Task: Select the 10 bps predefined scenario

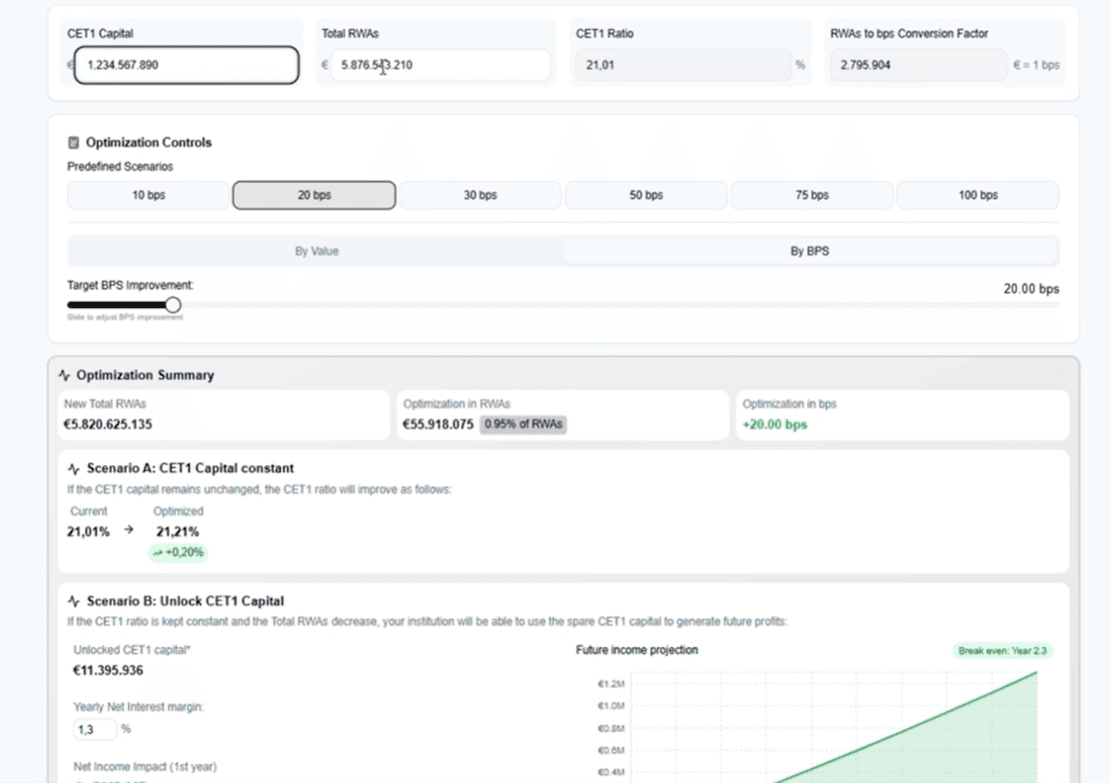Action: (149, 196)
